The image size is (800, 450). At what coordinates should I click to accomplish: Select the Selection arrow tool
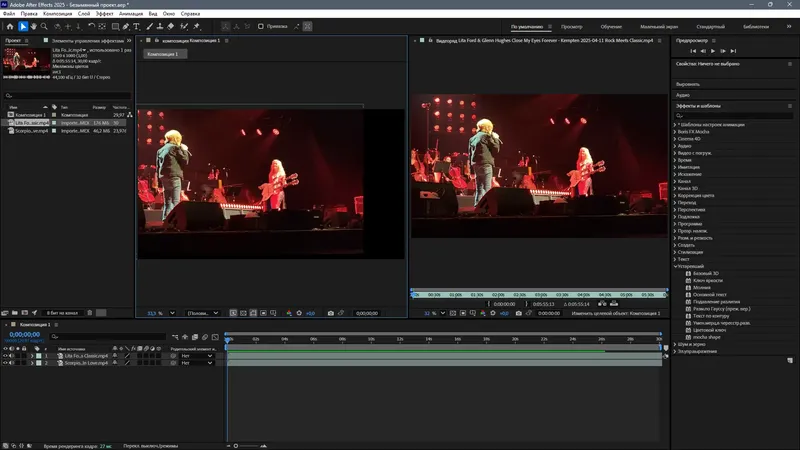24,27
